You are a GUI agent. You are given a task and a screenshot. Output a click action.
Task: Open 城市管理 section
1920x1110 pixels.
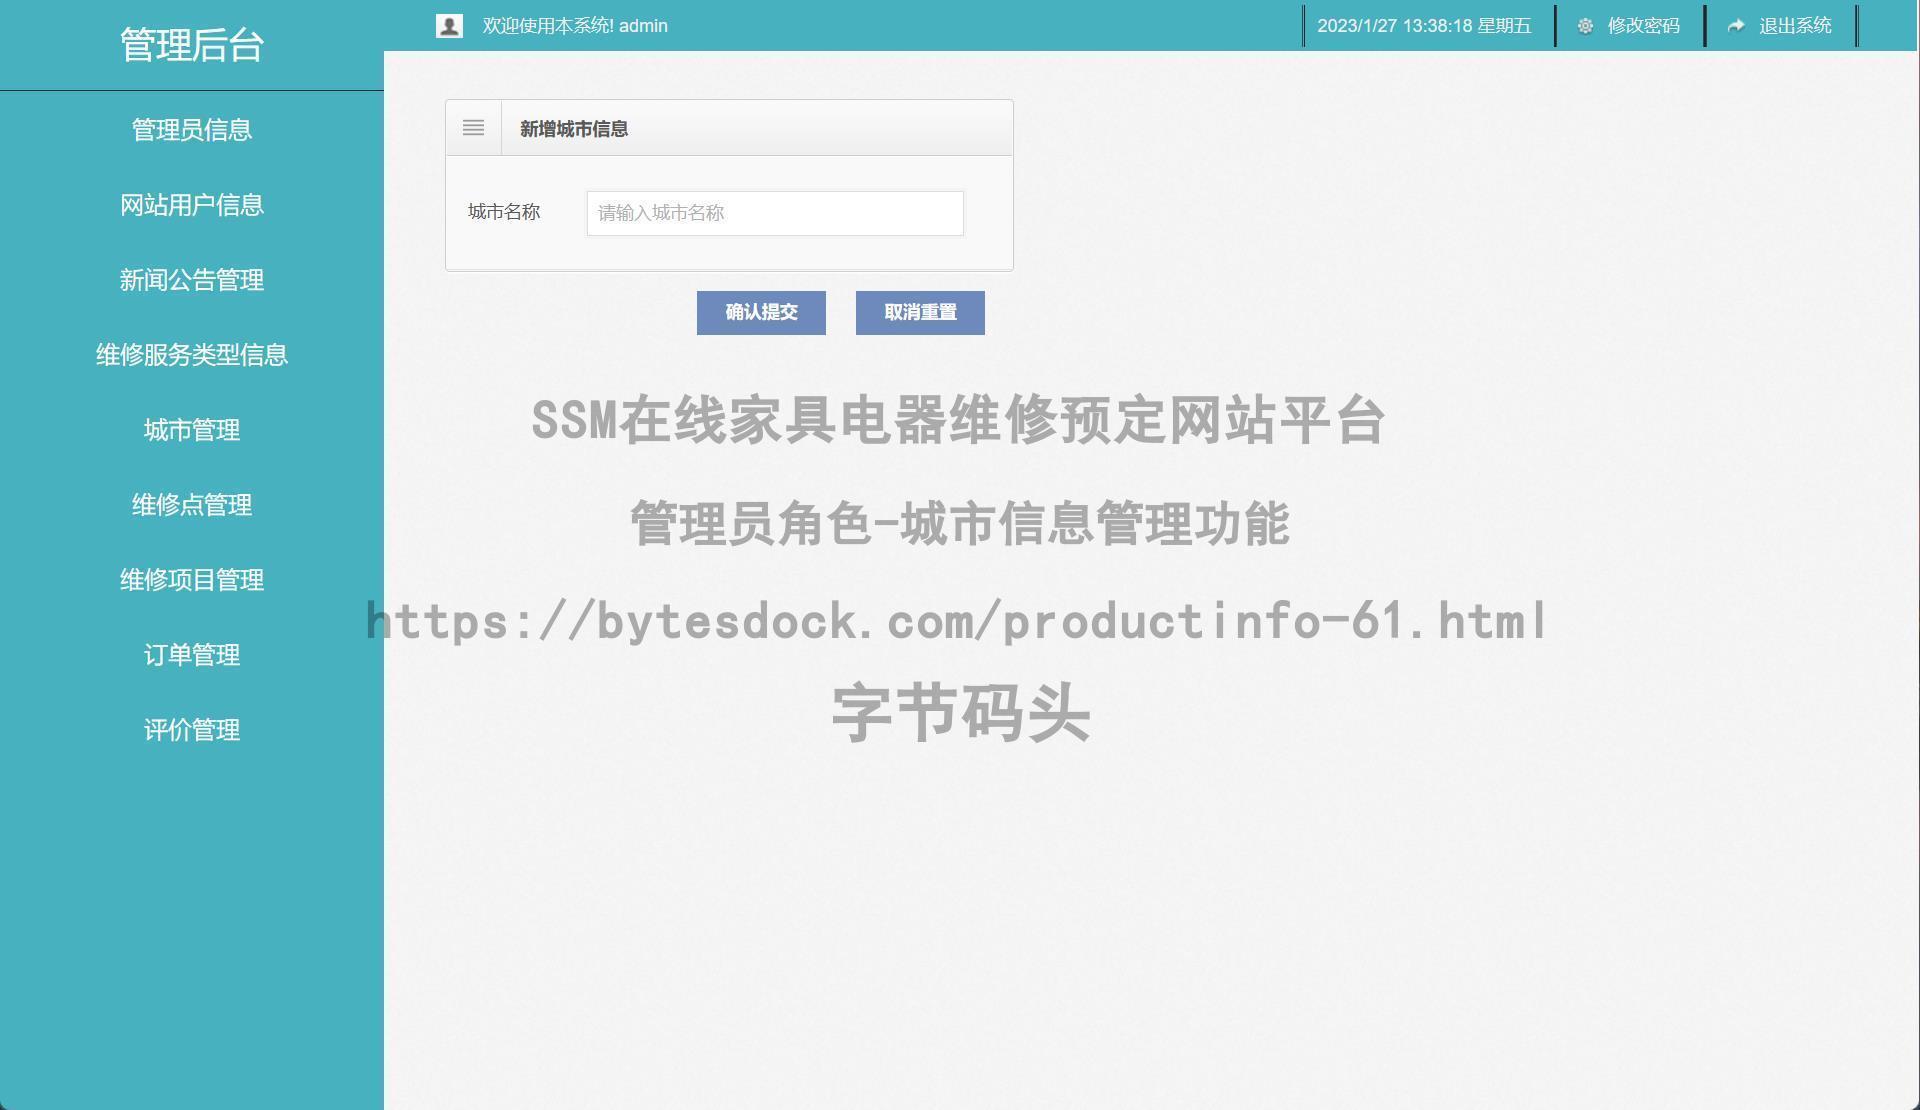191,430
